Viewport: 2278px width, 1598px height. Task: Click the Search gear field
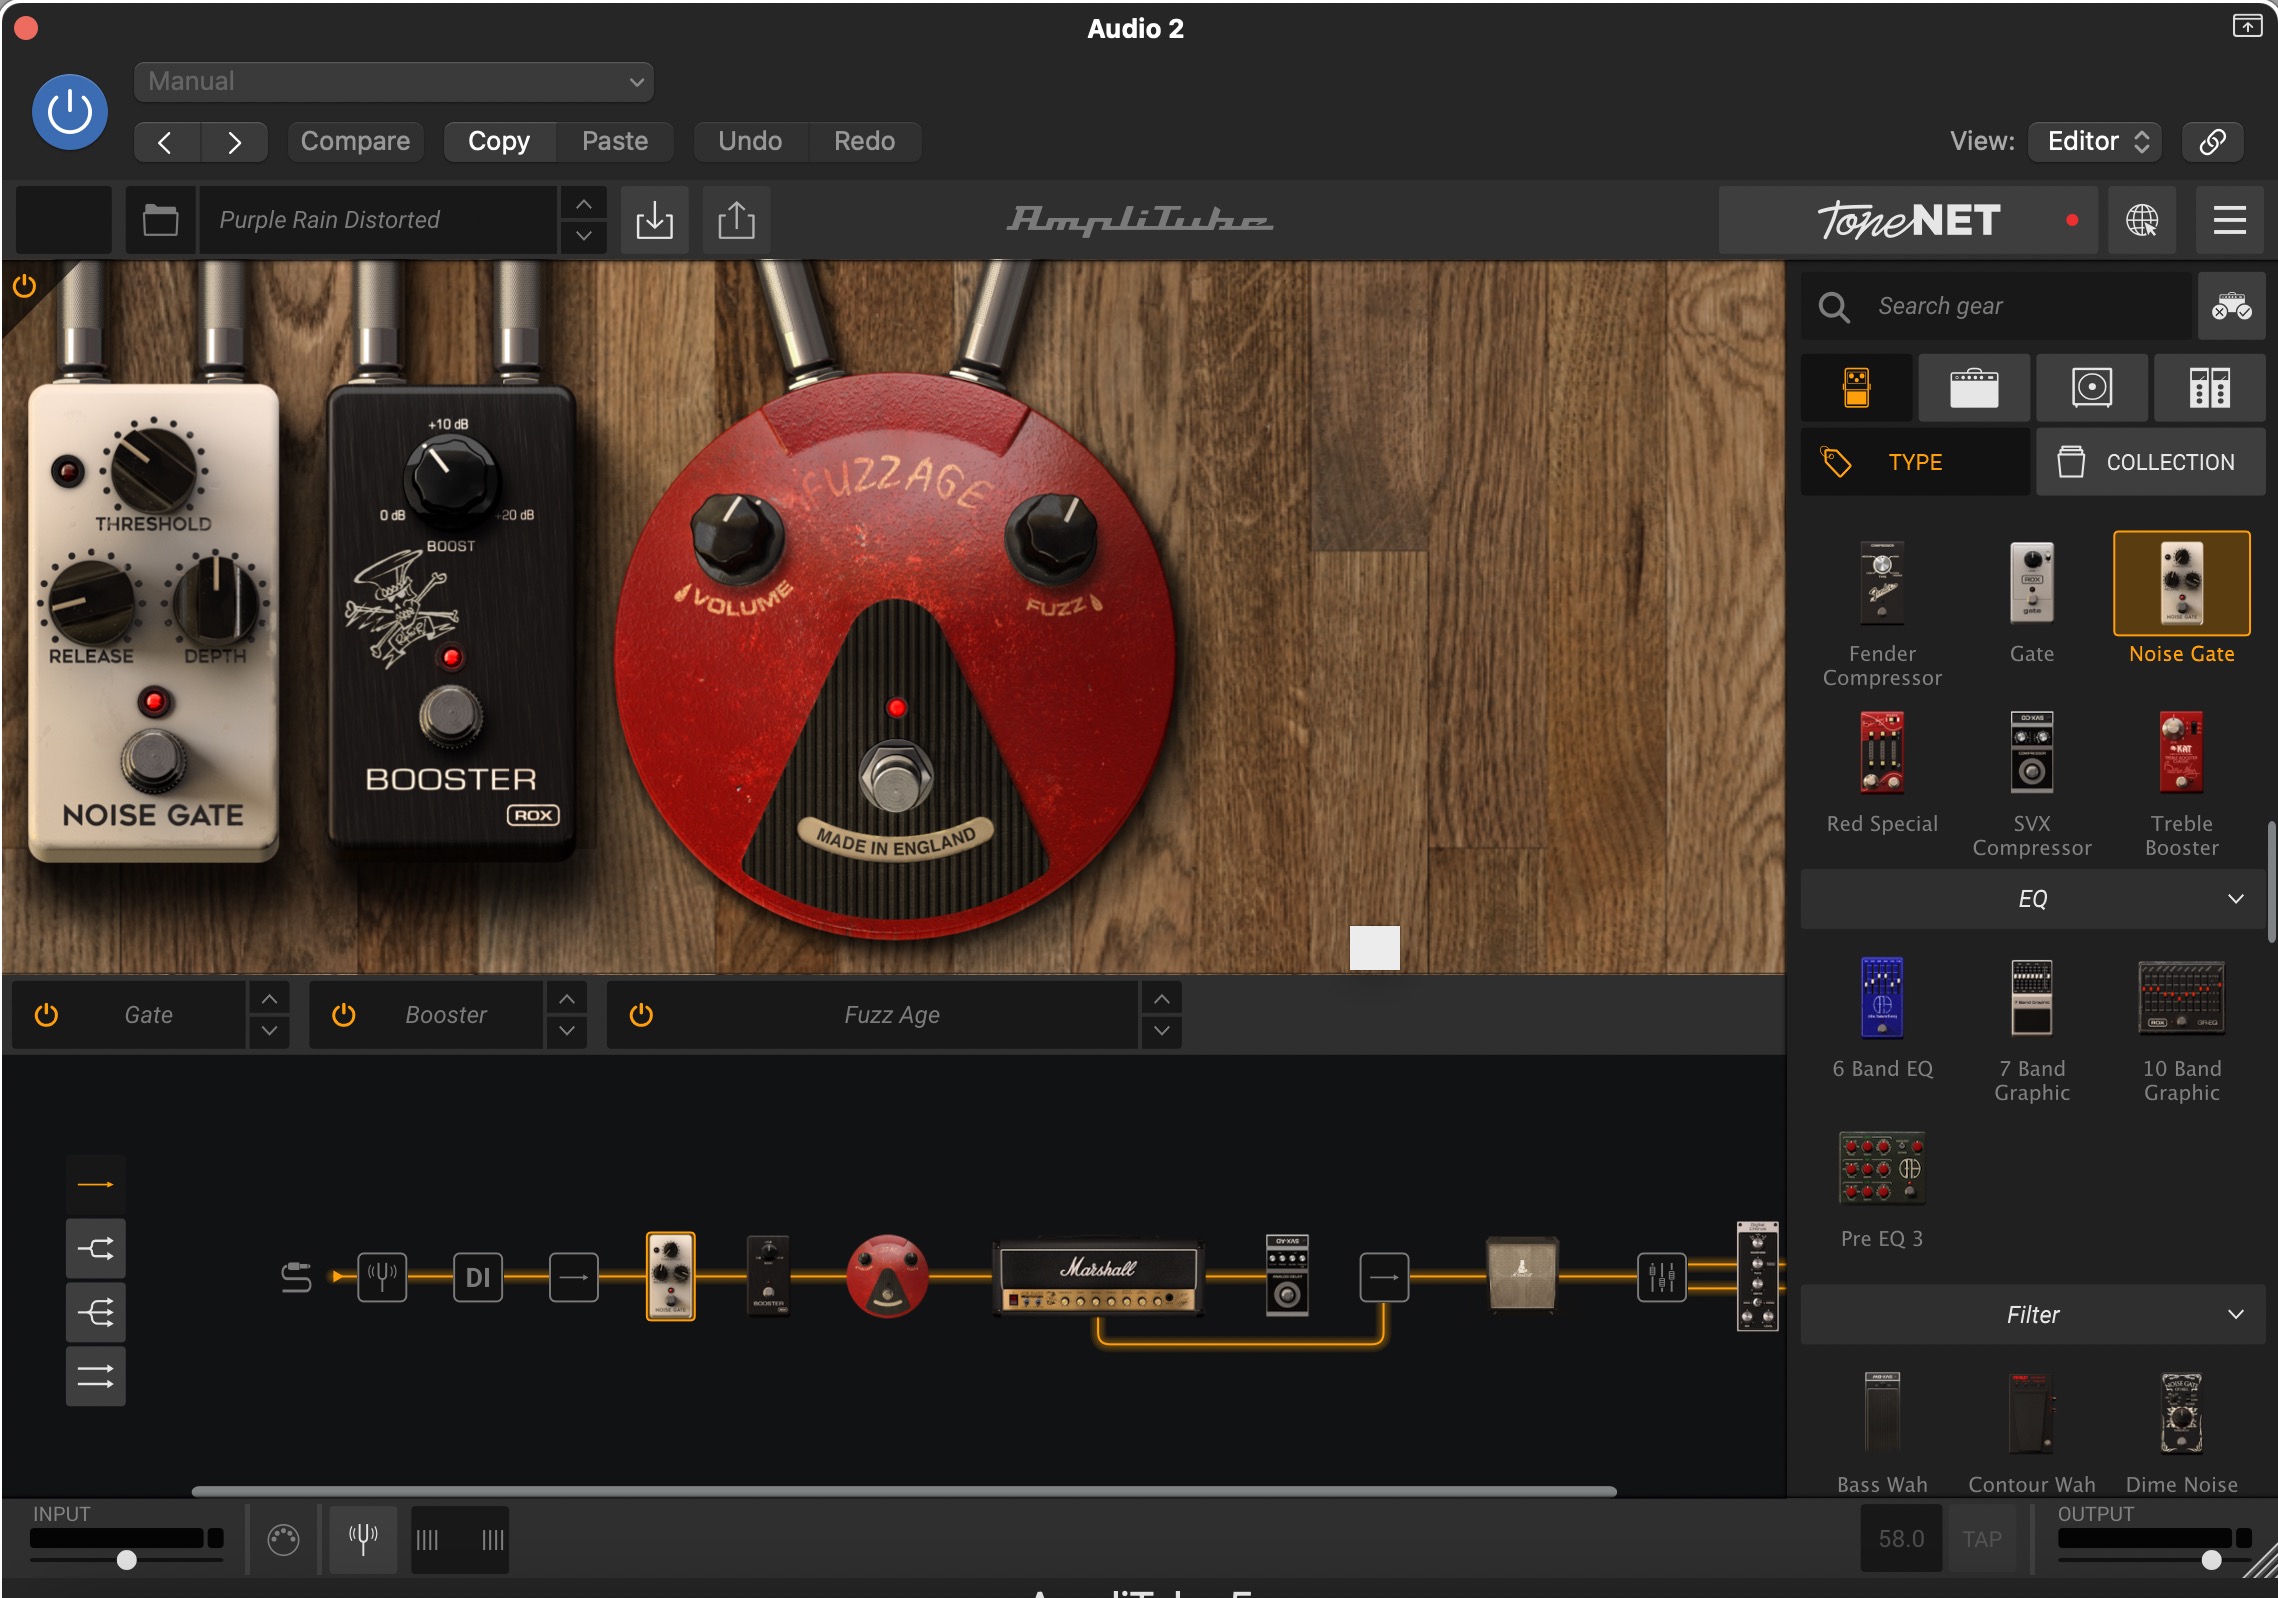[1996, 306]
